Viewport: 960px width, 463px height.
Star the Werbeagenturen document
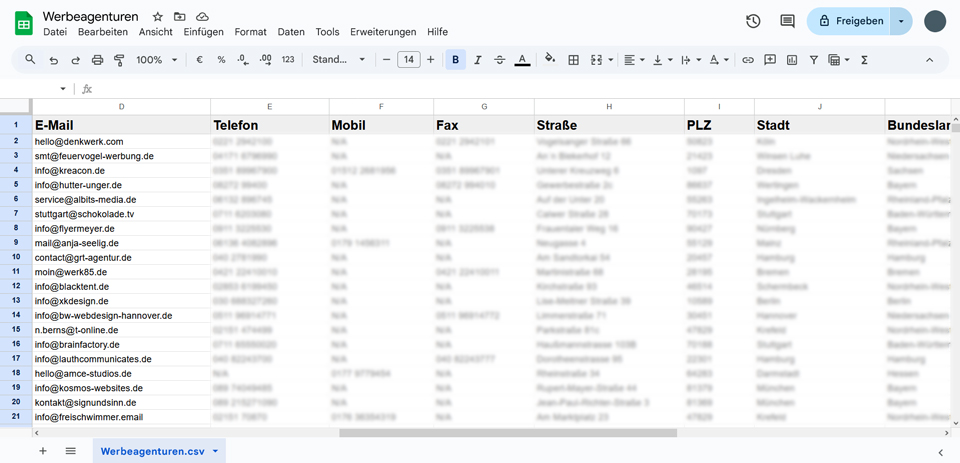[157, 17]
